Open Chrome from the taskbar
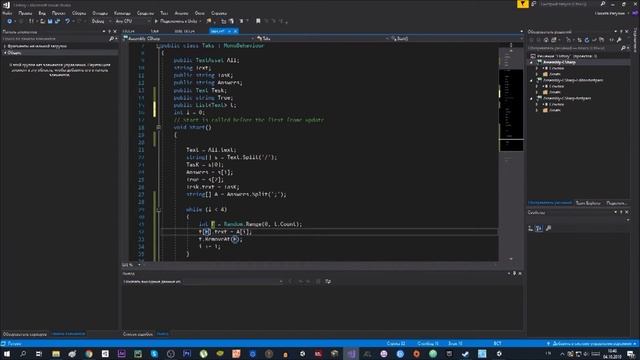The height and width of the screenshot is (360, 640). 89,354
